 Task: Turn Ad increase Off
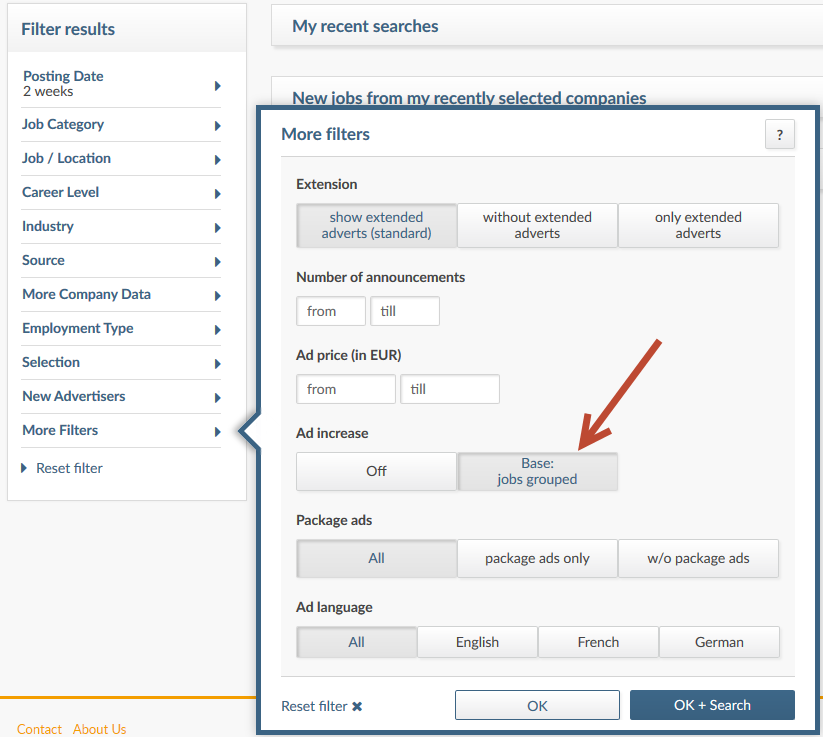(x=376, y=471)
